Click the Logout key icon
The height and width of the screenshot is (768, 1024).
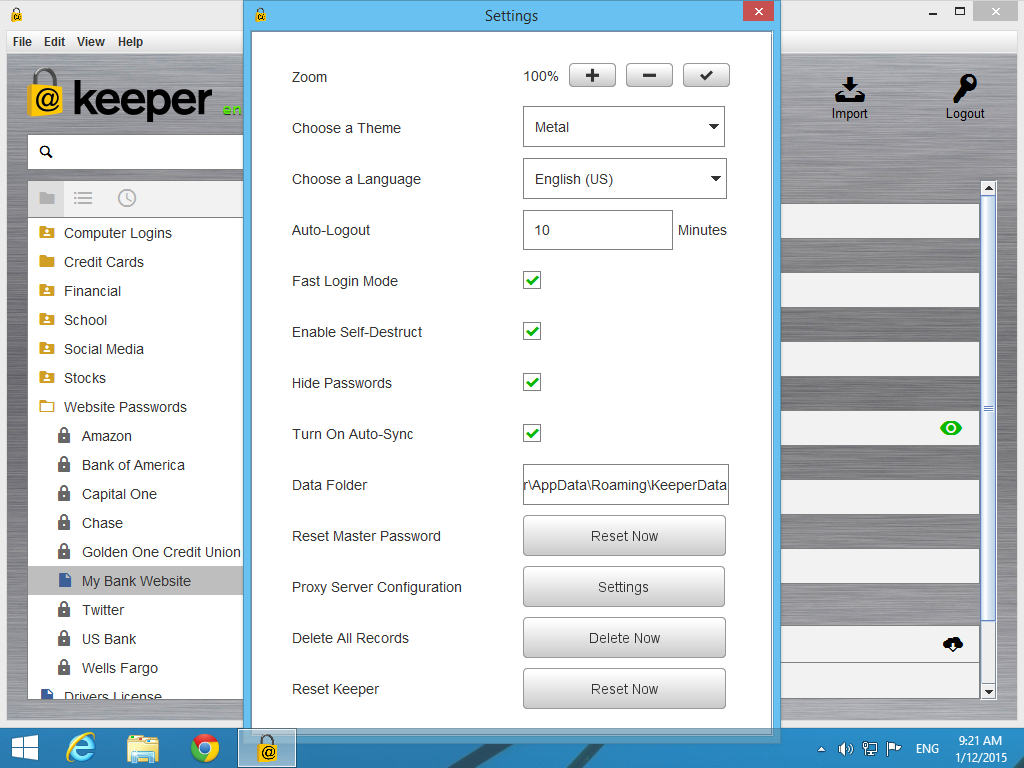click(x=965, y=98)
